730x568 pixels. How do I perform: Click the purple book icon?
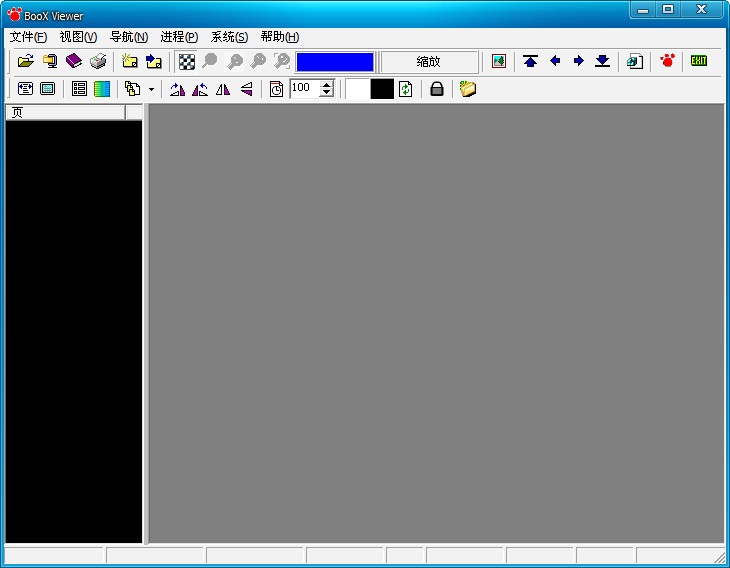74,61
